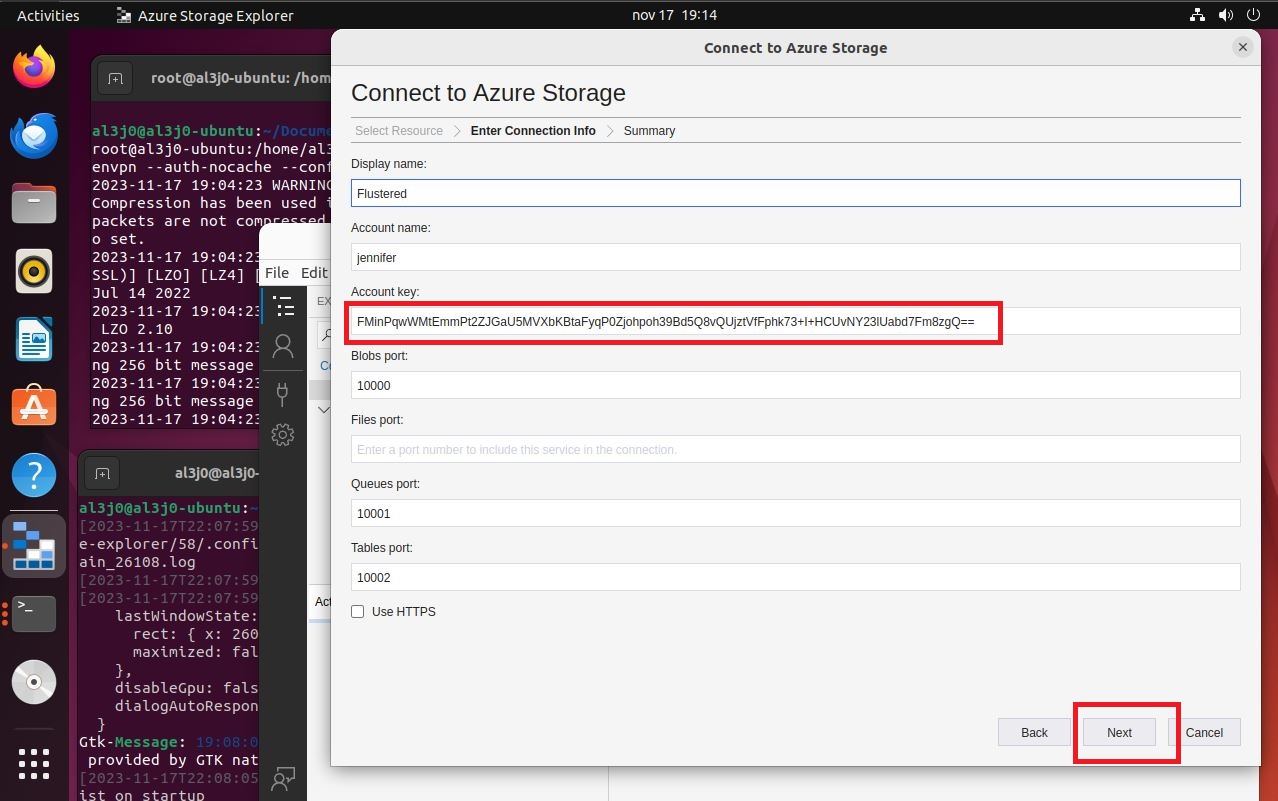Click Activities in the top bar
The image size is (1278, 801).
pos(48,15)
